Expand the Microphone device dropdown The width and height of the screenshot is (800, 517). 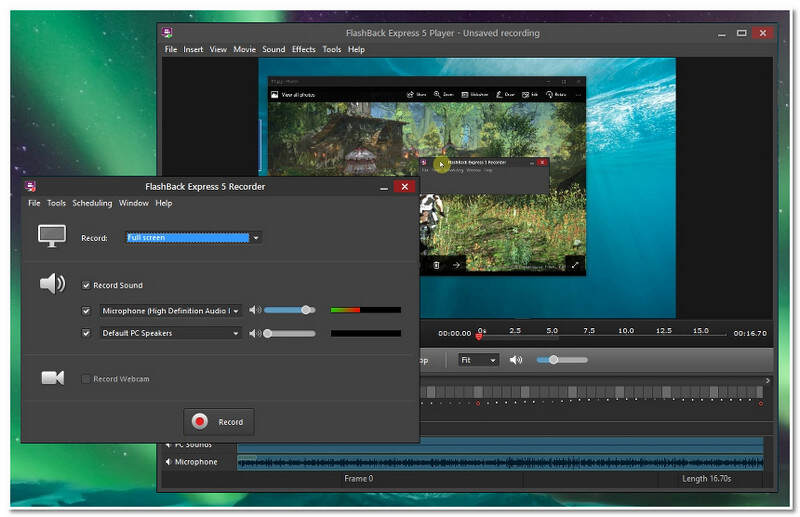pyautogui.click(x=236, y=311)
